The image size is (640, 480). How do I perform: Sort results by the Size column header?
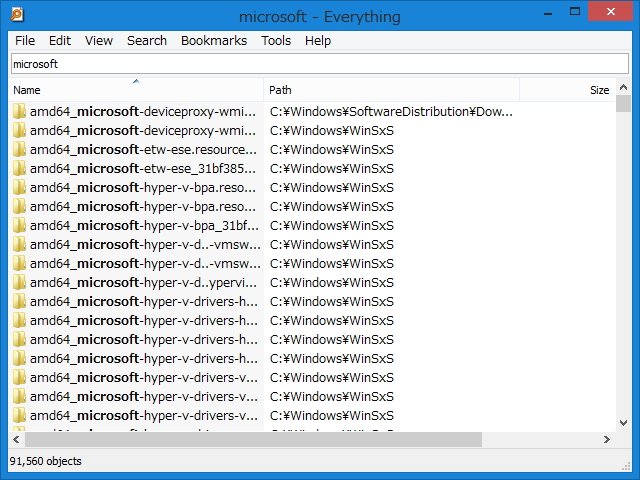[567, 90]
